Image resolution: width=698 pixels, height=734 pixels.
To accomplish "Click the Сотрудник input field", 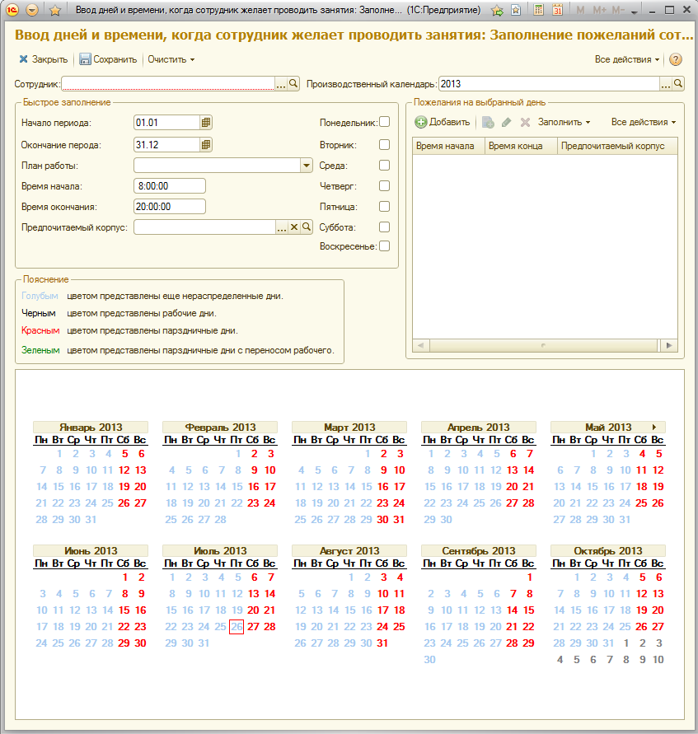I will (x=168, y=84).
